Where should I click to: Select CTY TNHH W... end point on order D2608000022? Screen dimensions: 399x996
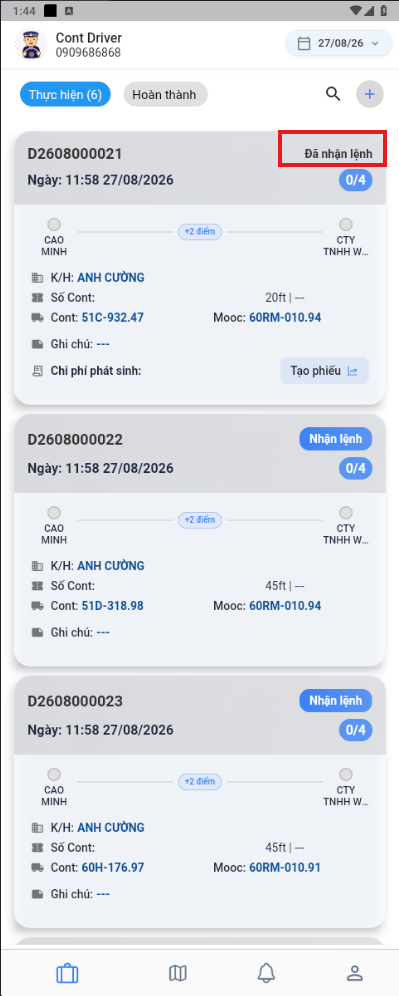[x=346, y=525]
